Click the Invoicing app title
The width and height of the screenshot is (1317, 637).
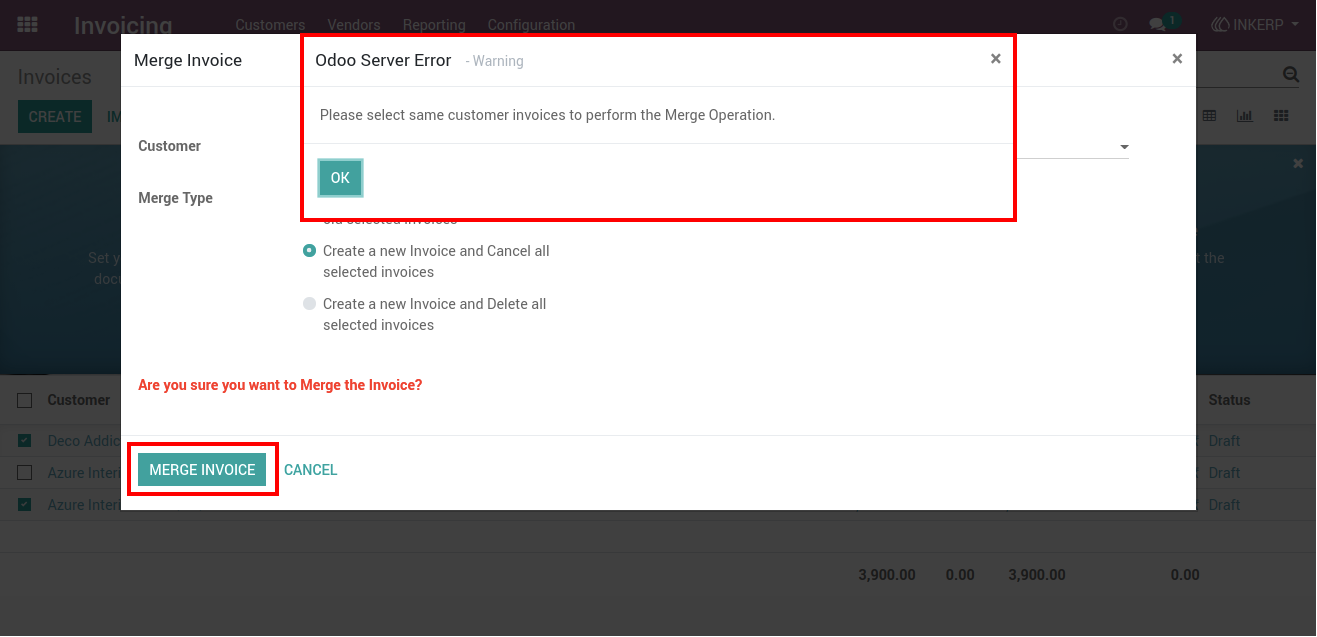[123, 25]
